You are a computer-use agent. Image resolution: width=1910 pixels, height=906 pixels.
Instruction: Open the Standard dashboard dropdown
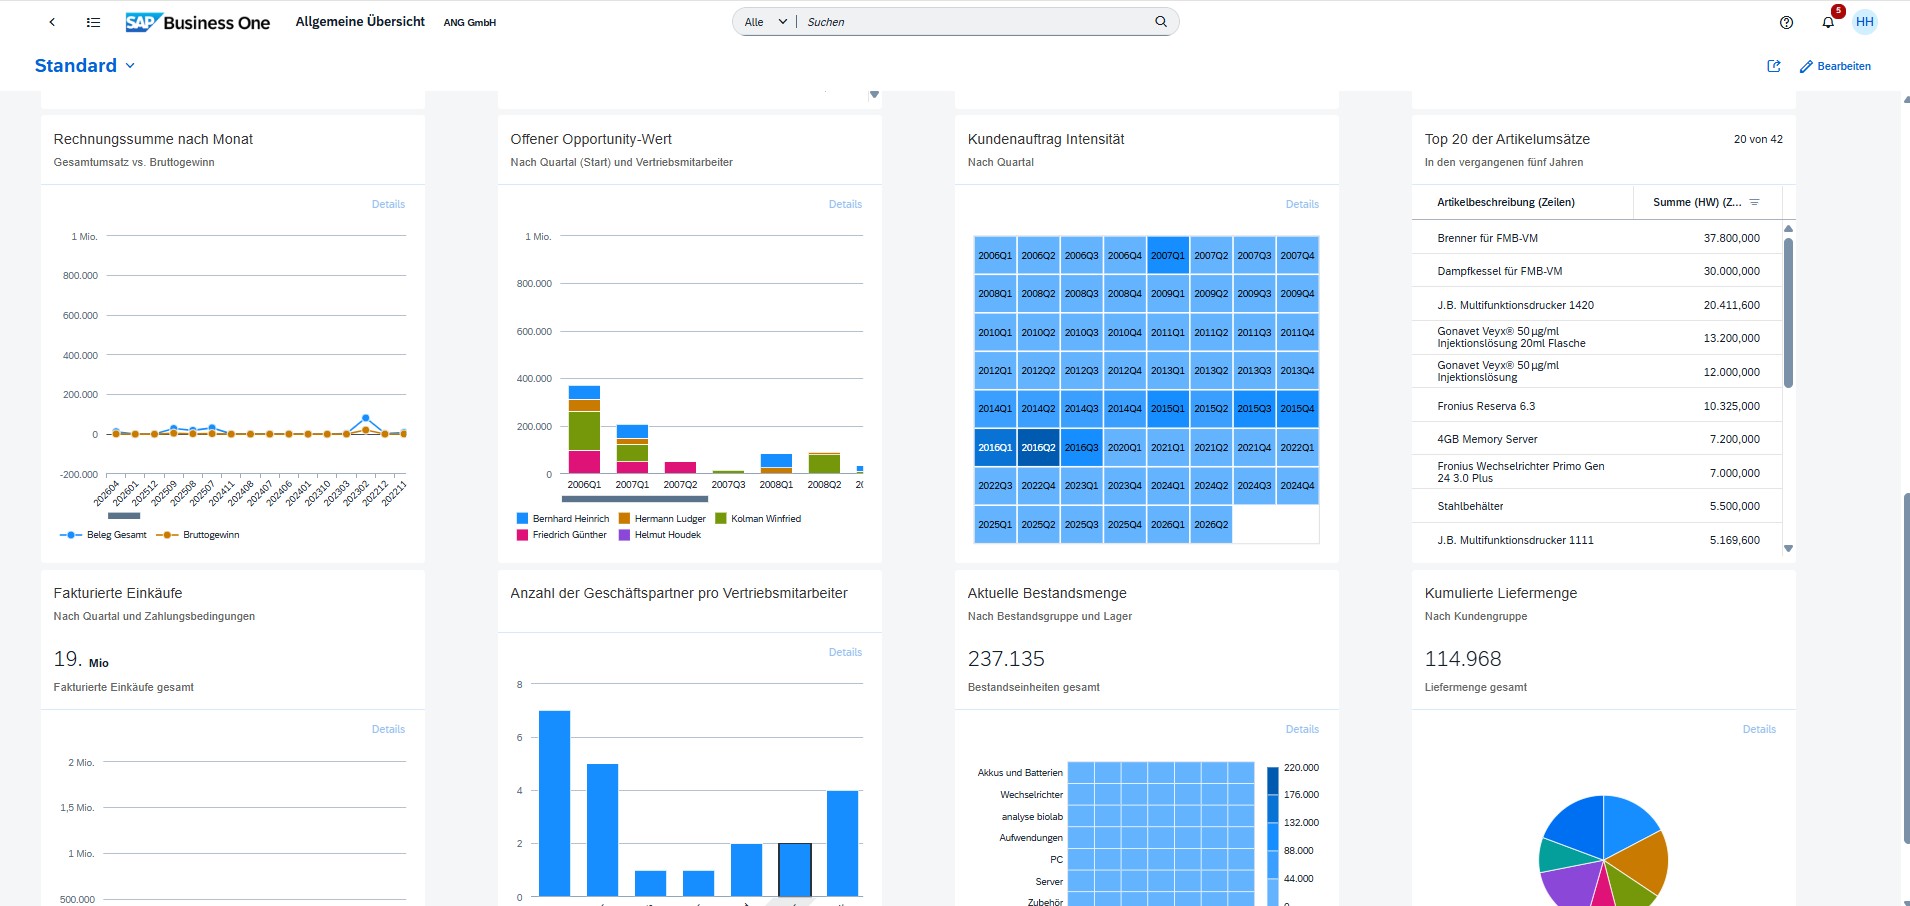[130, 66]
